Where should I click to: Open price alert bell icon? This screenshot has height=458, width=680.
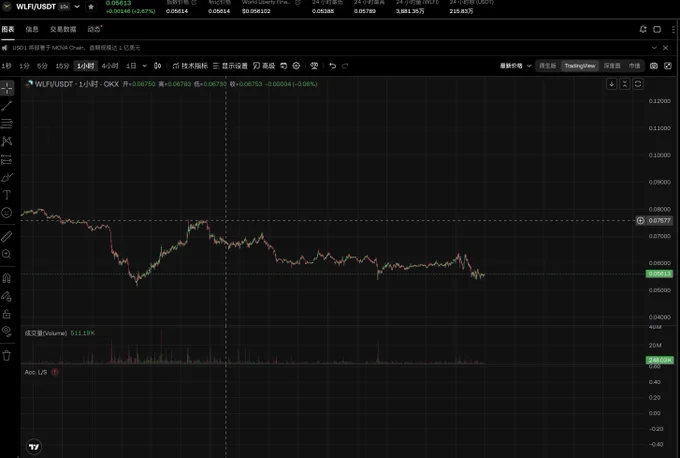[643, 29]
